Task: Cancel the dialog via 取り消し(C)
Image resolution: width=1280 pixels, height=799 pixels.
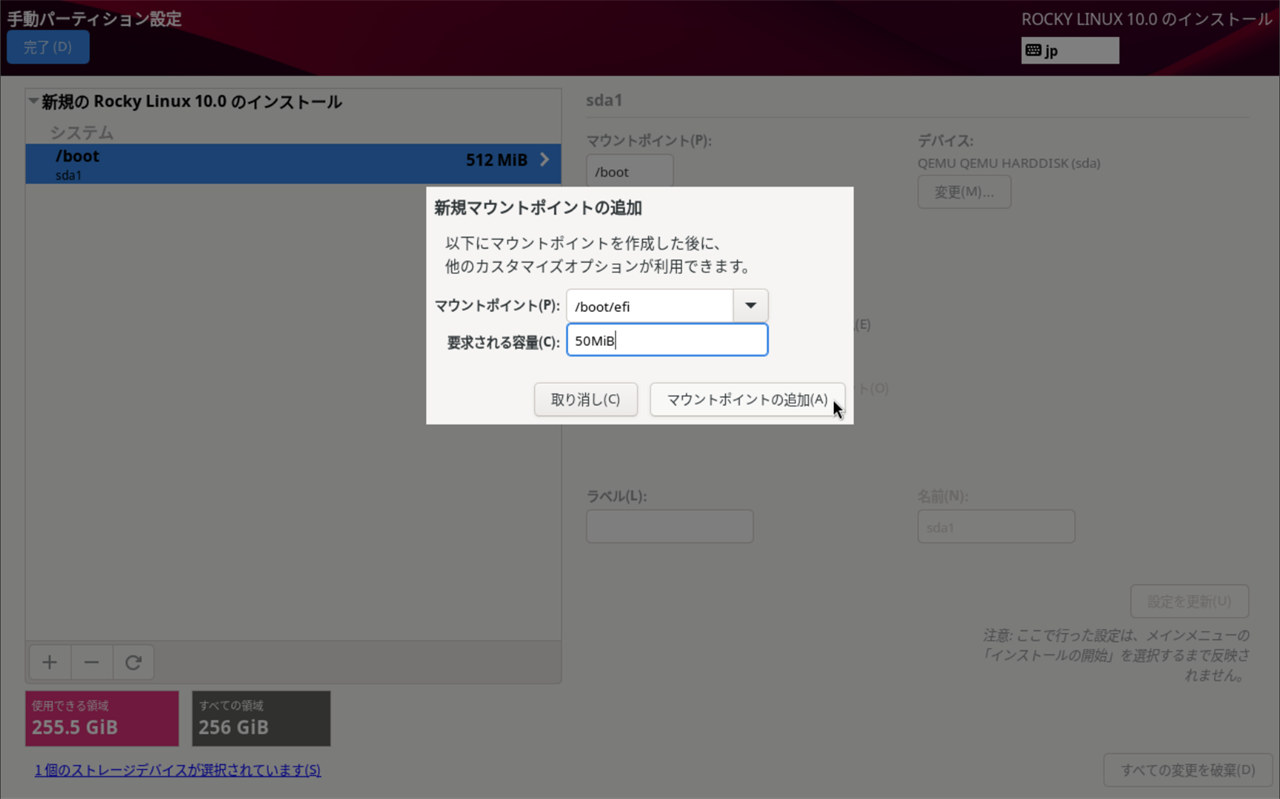Action: tap(586, 399)
